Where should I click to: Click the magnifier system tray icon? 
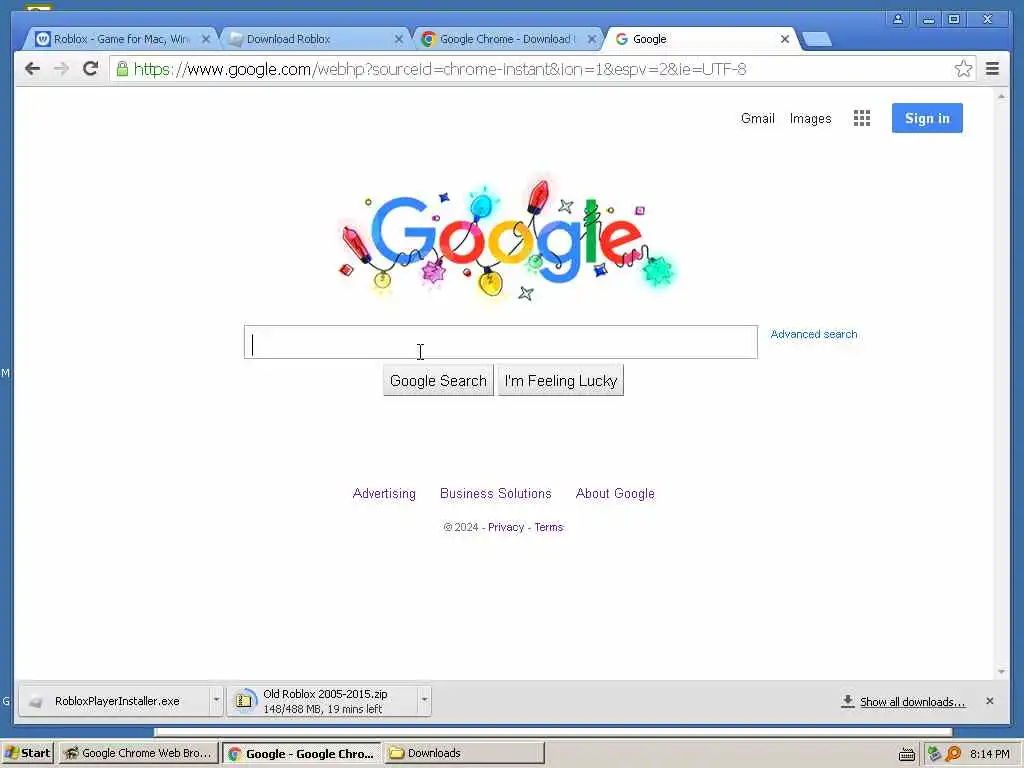tap(953, 754)
